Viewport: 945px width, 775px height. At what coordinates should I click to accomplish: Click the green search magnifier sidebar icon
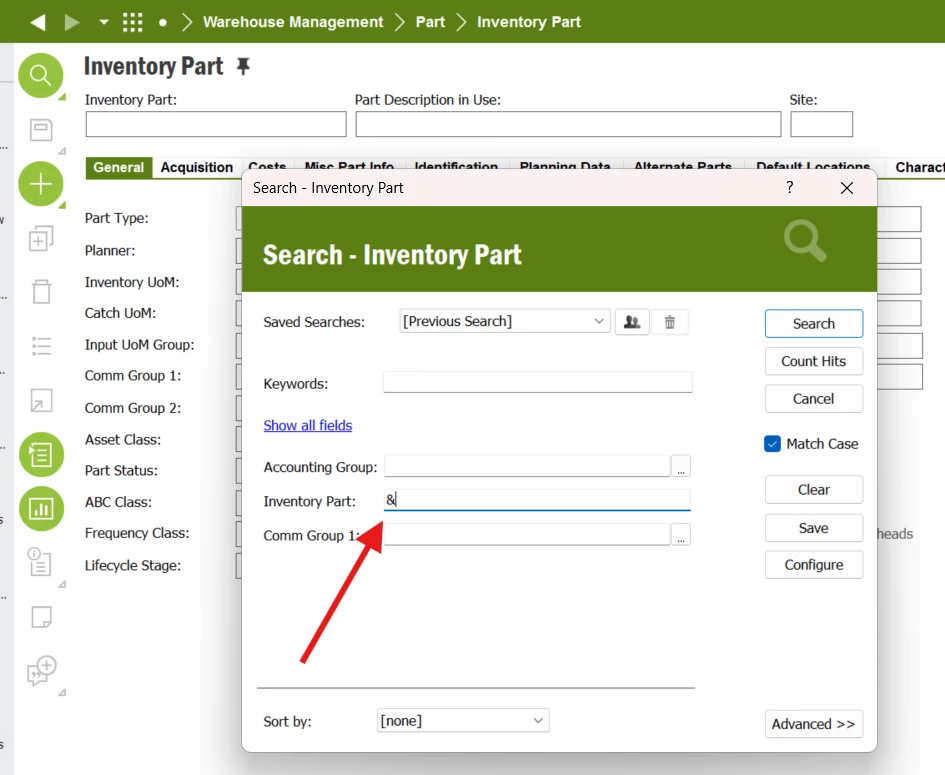pos(41,75)
